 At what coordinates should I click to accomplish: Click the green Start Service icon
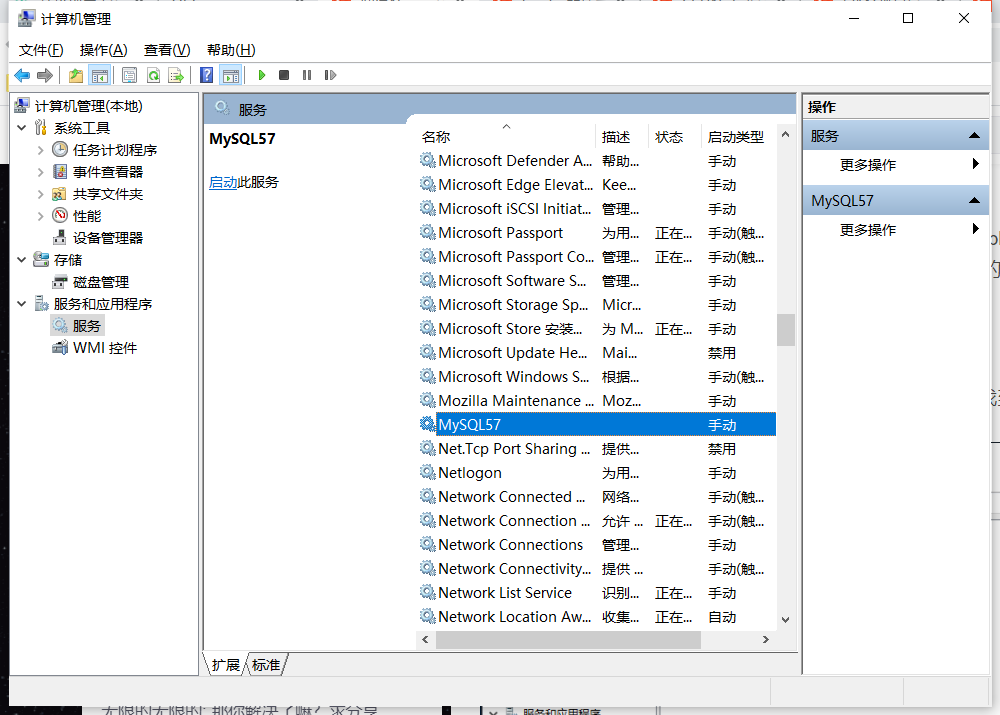(261, 75)
